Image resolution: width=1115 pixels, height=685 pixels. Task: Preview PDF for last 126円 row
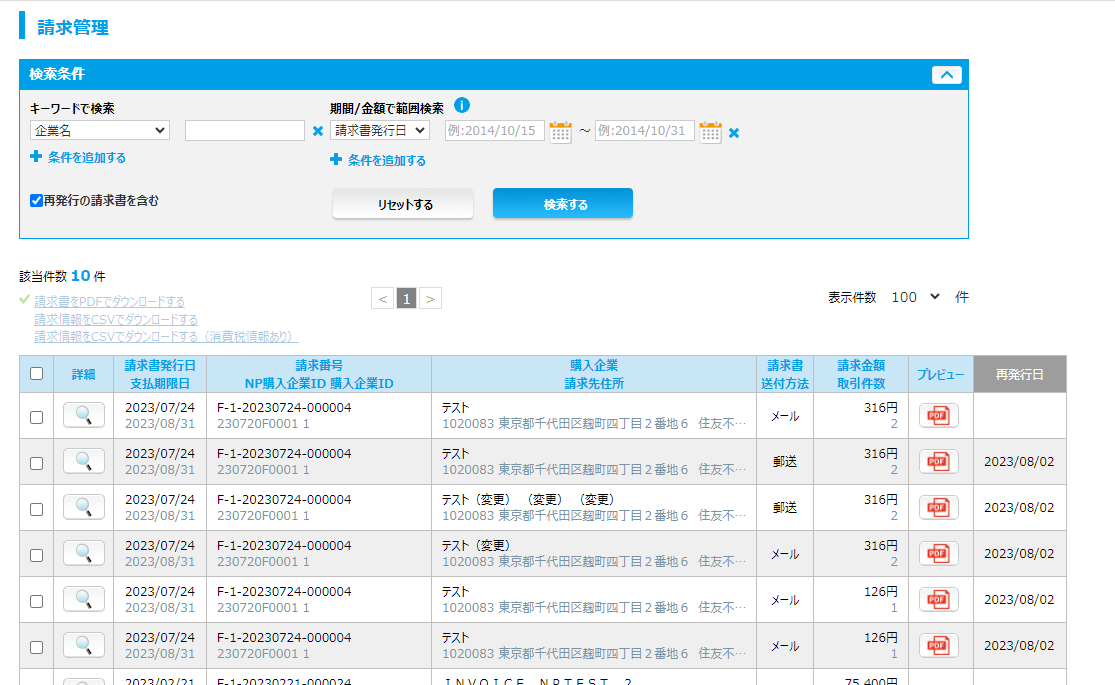click(x=939, y=645)
